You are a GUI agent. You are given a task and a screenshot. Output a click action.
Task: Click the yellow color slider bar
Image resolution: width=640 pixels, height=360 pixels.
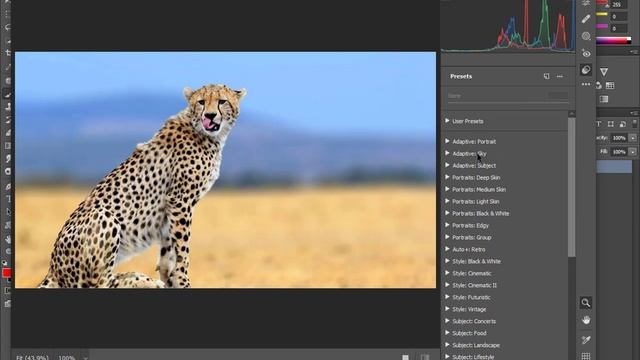pyautogui.click(x=602, y=14)
